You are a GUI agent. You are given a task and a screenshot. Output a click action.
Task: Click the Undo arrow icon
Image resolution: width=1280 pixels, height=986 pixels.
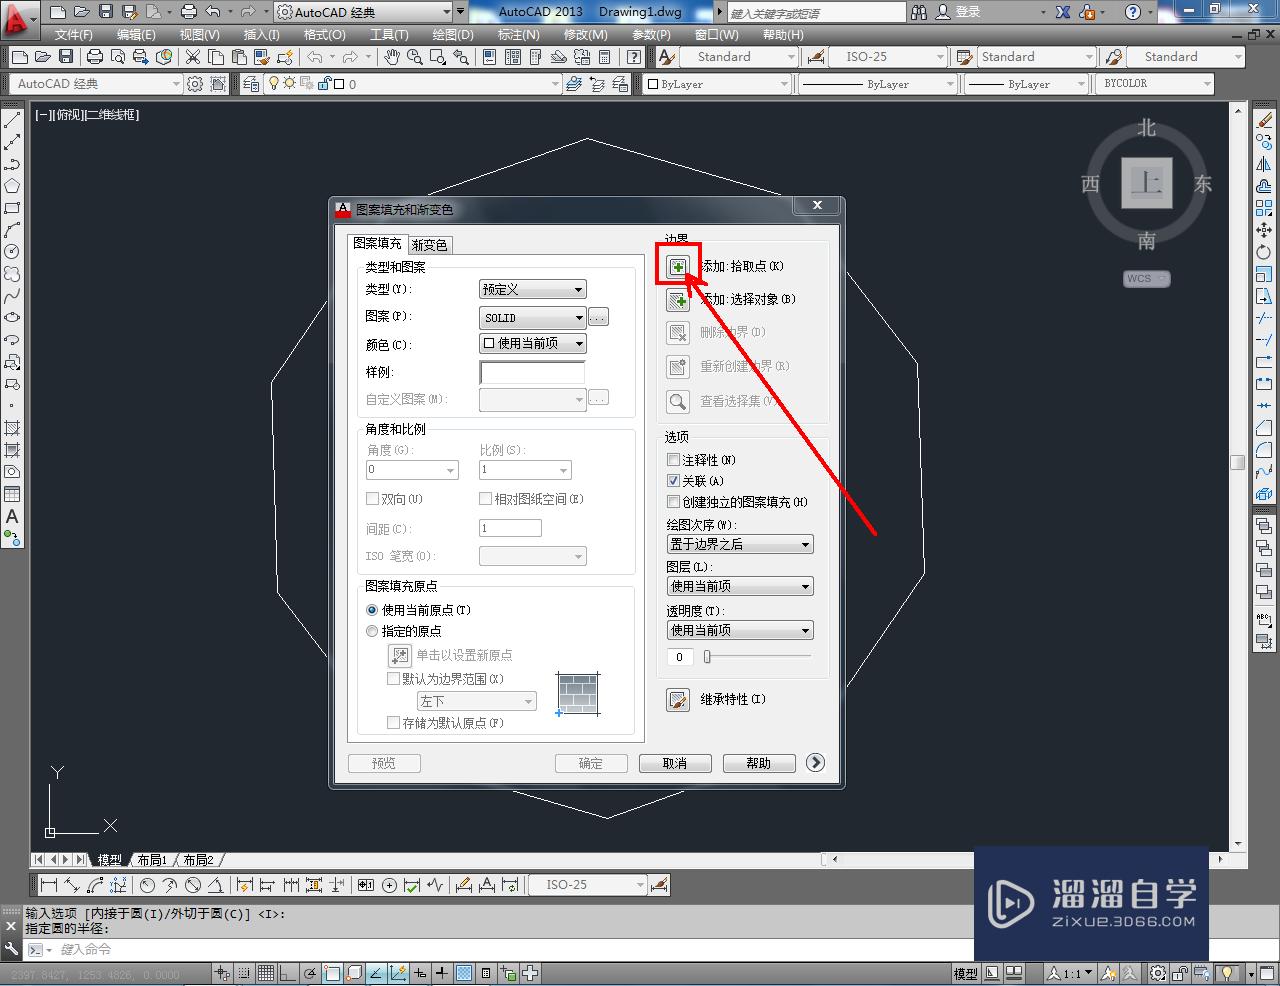pyautogui.click(x=316, y=57)
